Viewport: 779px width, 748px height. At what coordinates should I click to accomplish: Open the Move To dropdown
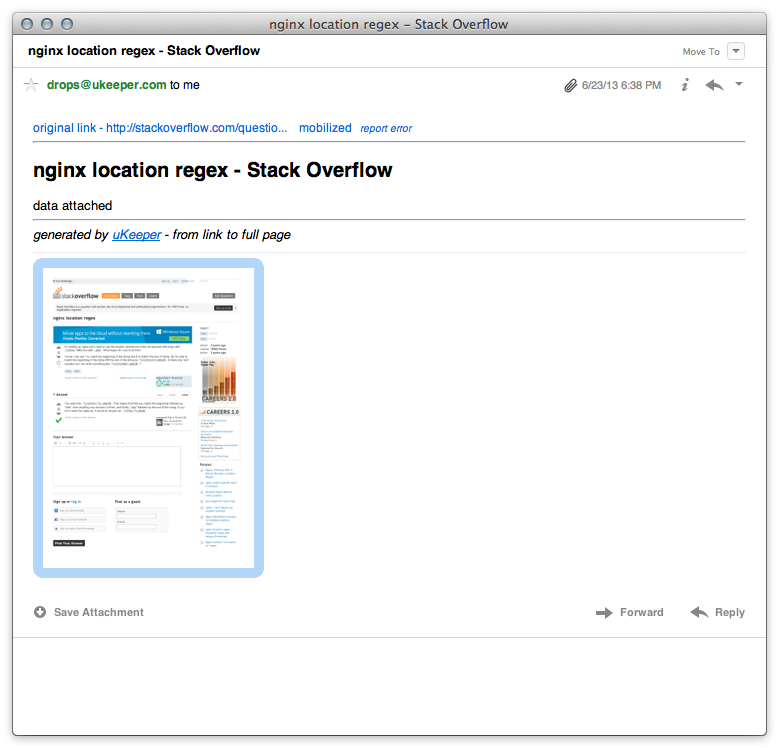point(736,51)
